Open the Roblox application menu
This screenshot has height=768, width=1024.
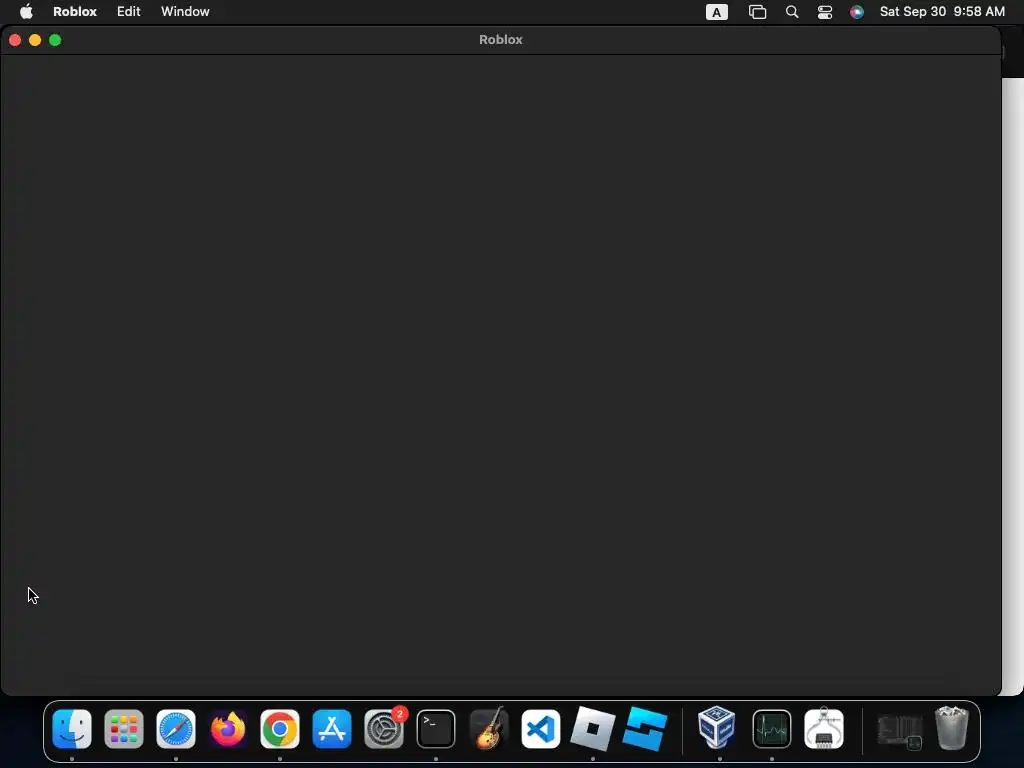(75, 12)
